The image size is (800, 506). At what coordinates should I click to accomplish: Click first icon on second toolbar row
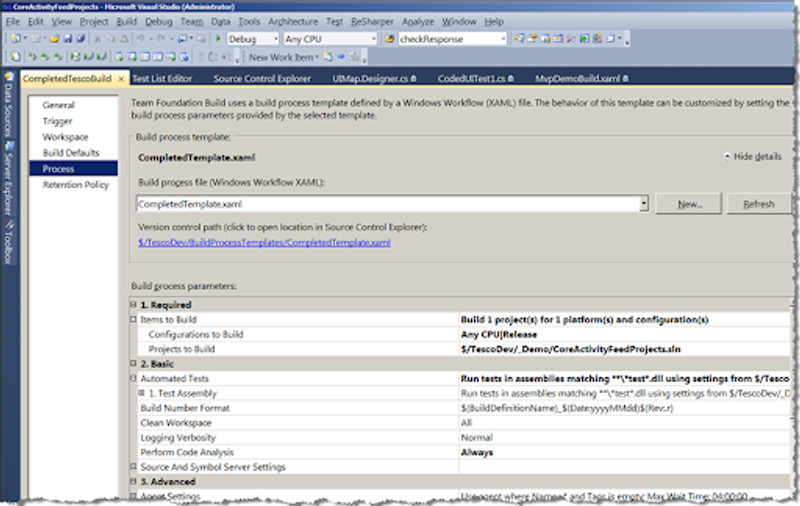click(15, 57)
